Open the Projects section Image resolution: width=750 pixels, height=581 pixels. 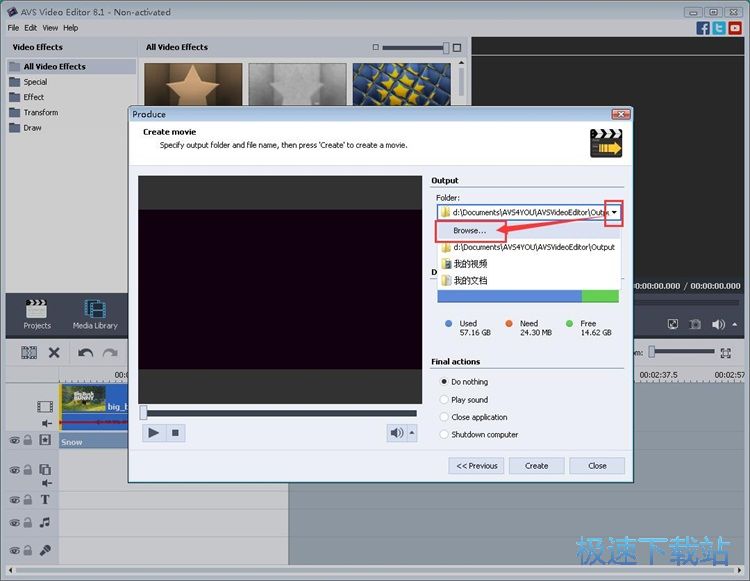click(x=37, y=314)
